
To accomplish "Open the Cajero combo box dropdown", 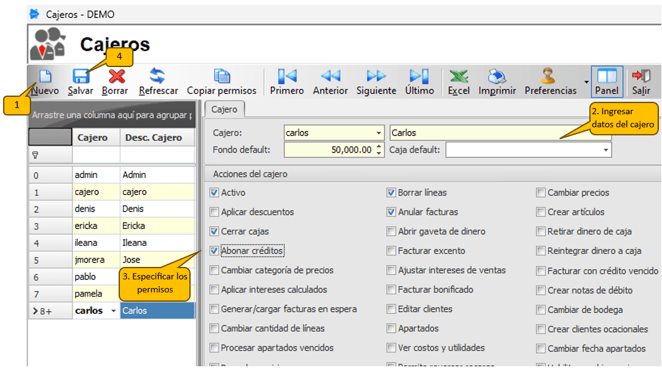I will coord(379,133).
